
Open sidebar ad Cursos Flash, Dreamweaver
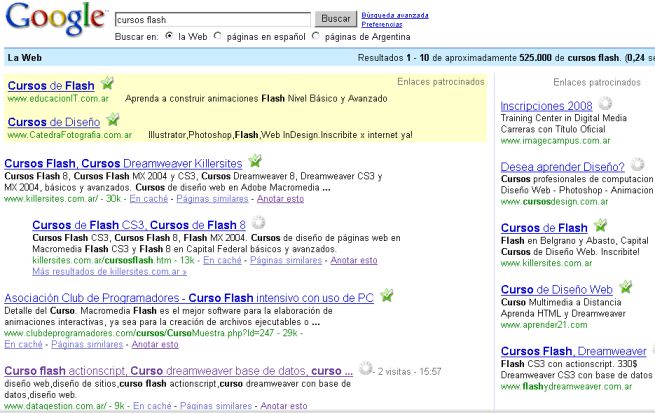coord(574,351)
